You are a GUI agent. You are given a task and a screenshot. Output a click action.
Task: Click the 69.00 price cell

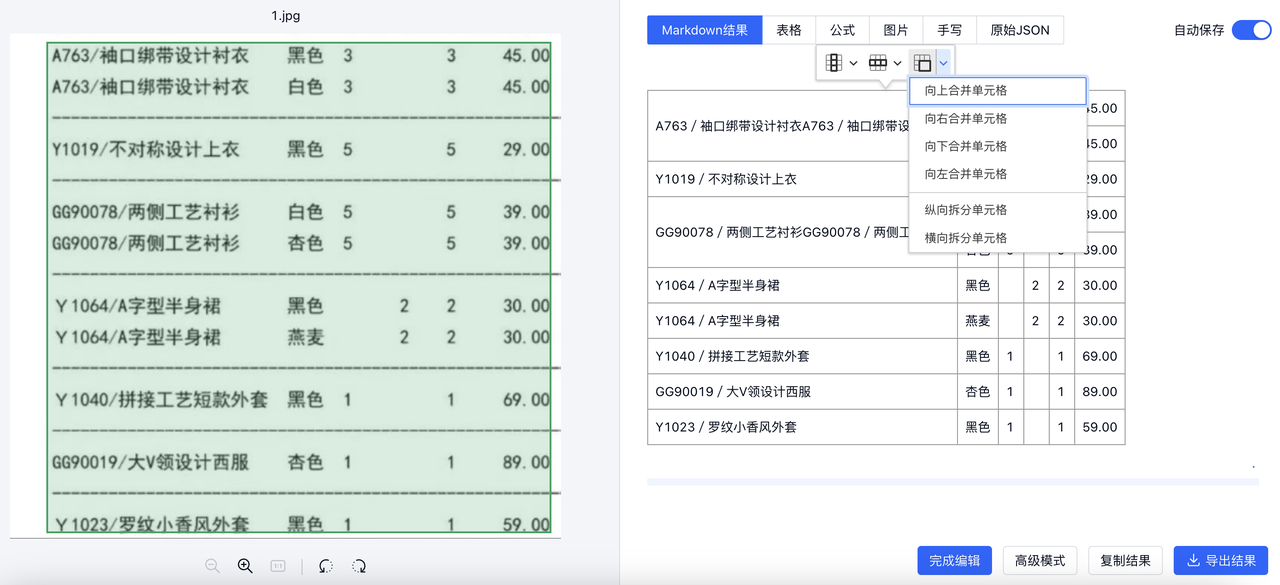click(1100, 356)
